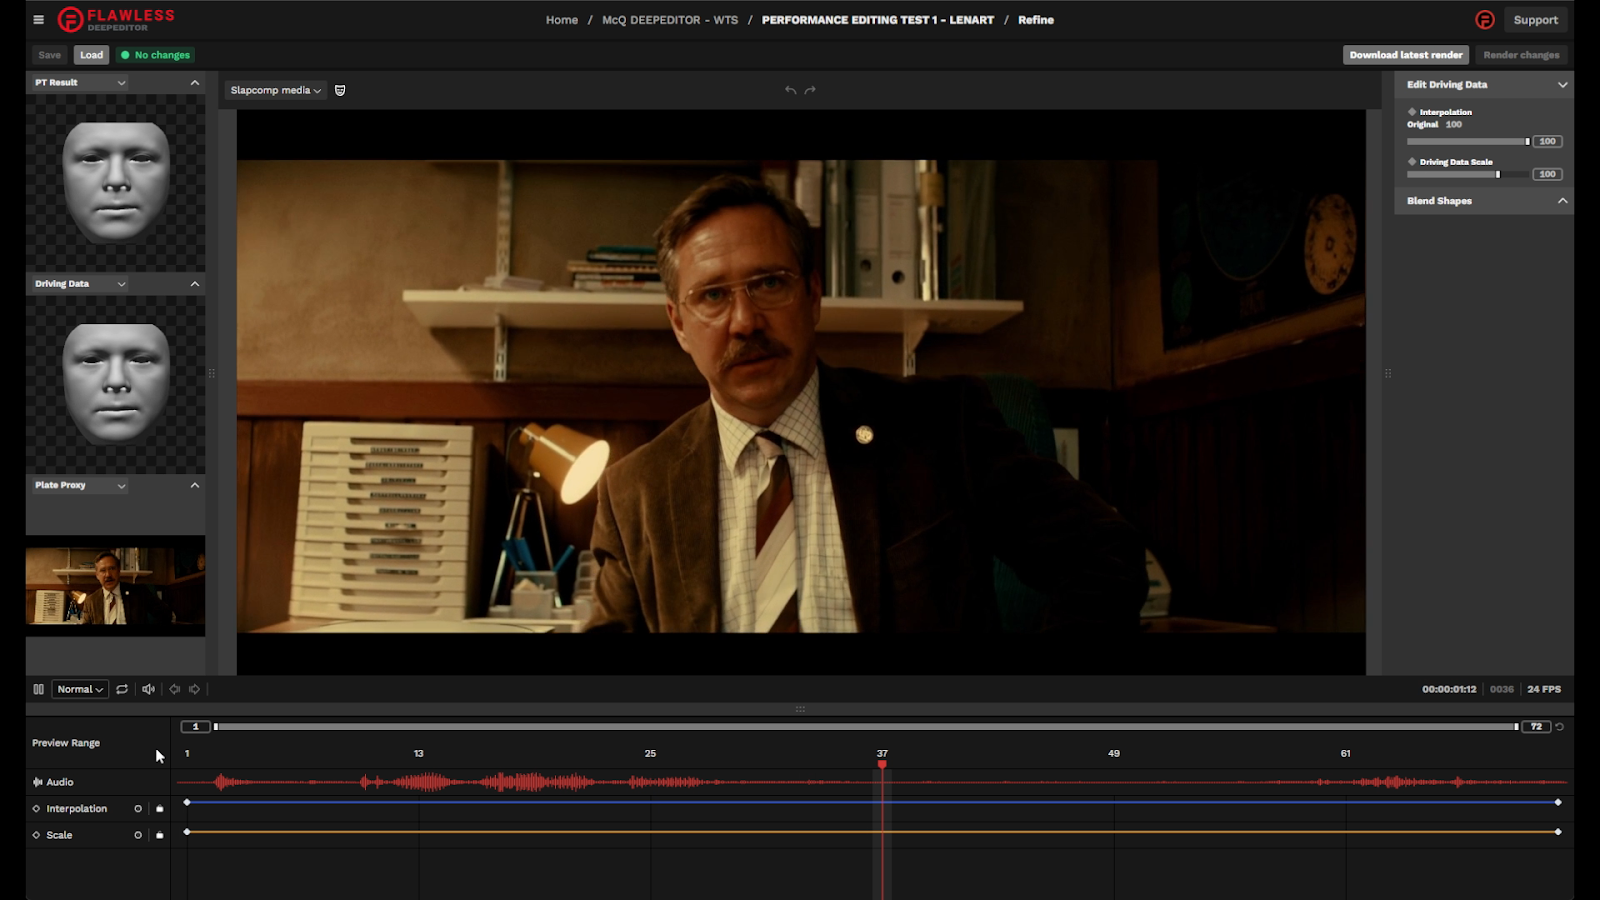Toggle the Scale track record circle
1600x900 pixels.
click(x=138, y=835)
